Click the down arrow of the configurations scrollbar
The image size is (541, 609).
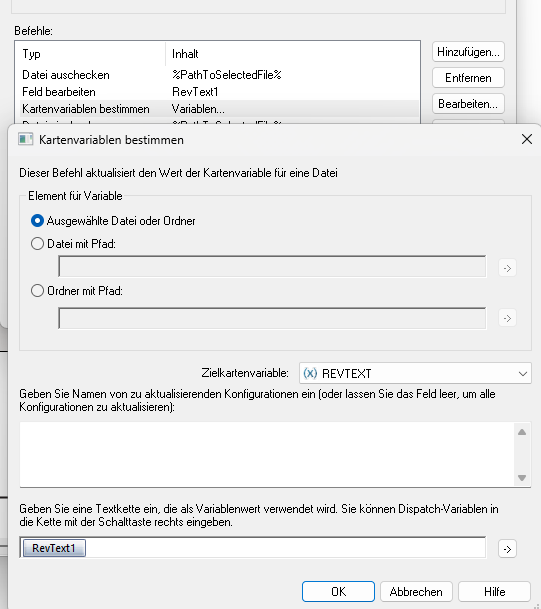[x=522, y=478]
